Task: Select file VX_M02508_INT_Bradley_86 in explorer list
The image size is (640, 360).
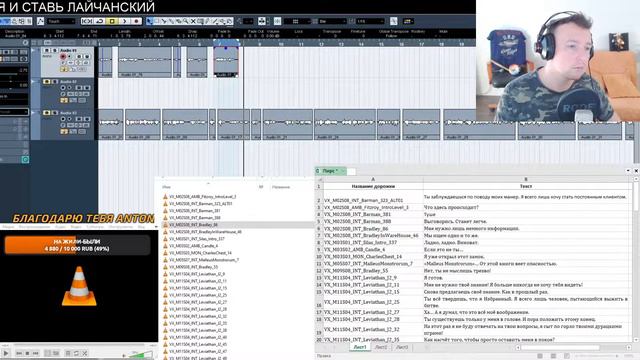Action: pyautogui.click(x=194, y=225)
